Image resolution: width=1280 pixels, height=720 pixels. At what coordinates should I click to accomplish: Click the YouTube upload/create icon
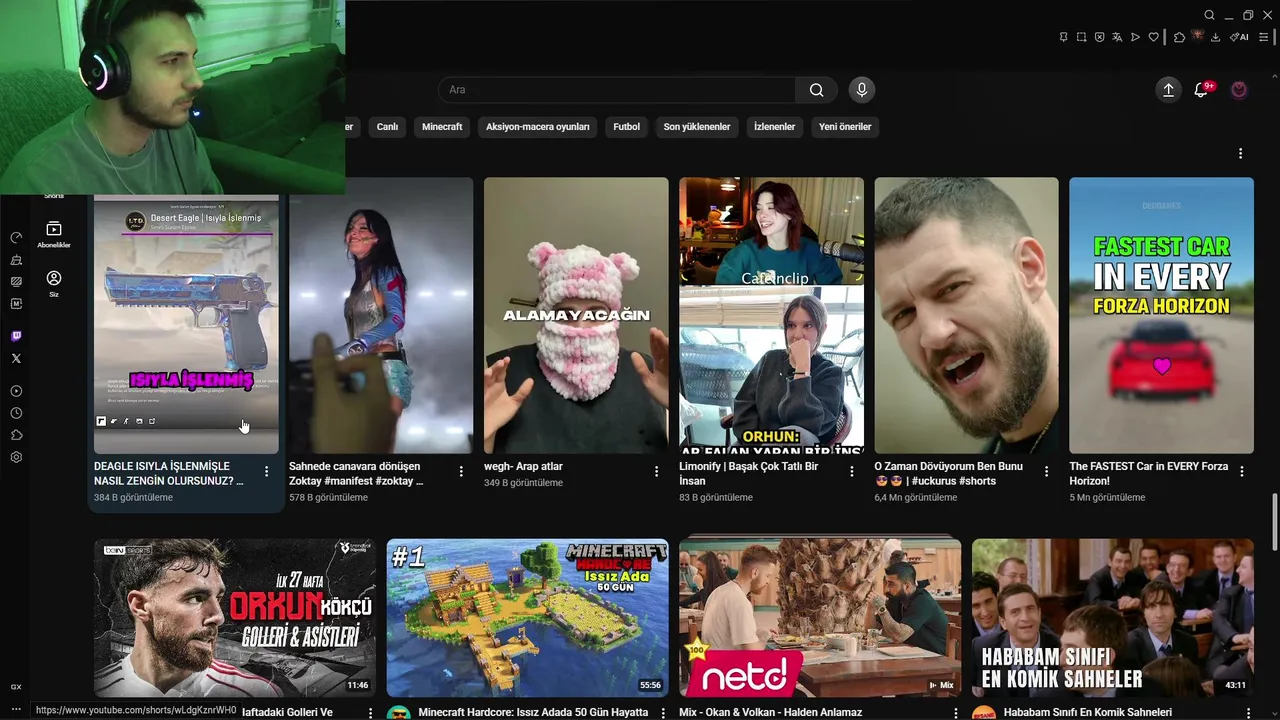(x=1168, y=90)
